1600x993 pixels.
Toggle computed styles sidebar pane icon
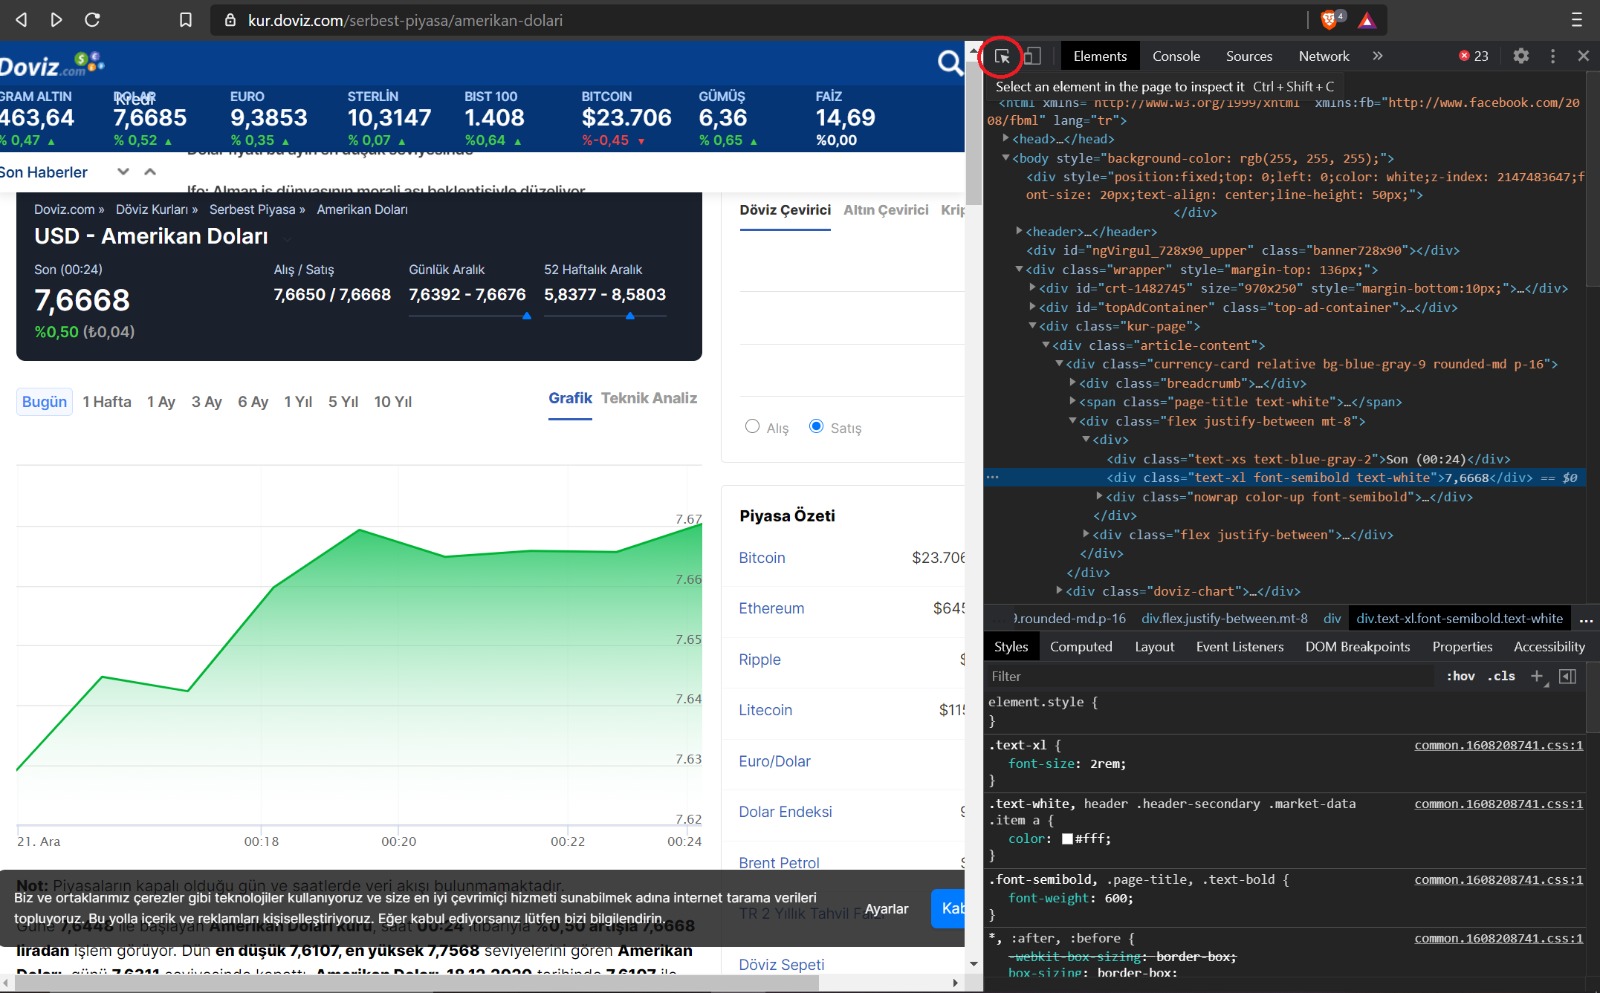point(1567,677)
